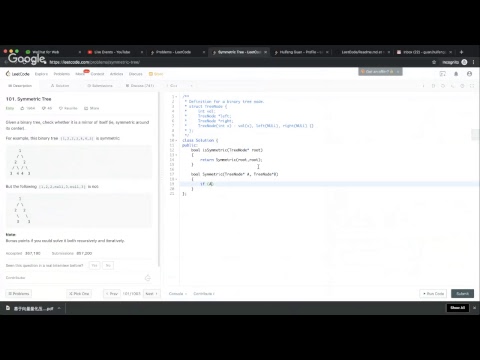Open LeetCode playground icon

pyautogui.click(x=443, y=74)
